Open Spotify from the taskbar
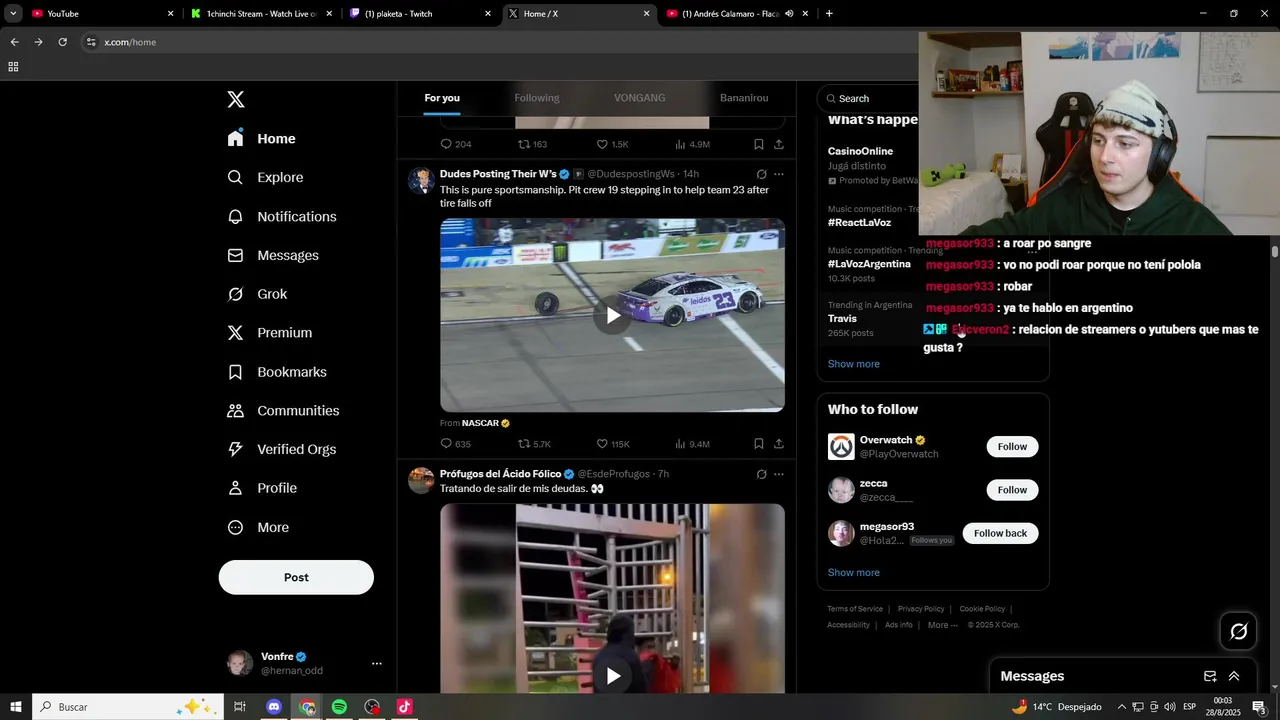Image resolution: width=1280 pixels, height=720 pixels. click(339, 707)
